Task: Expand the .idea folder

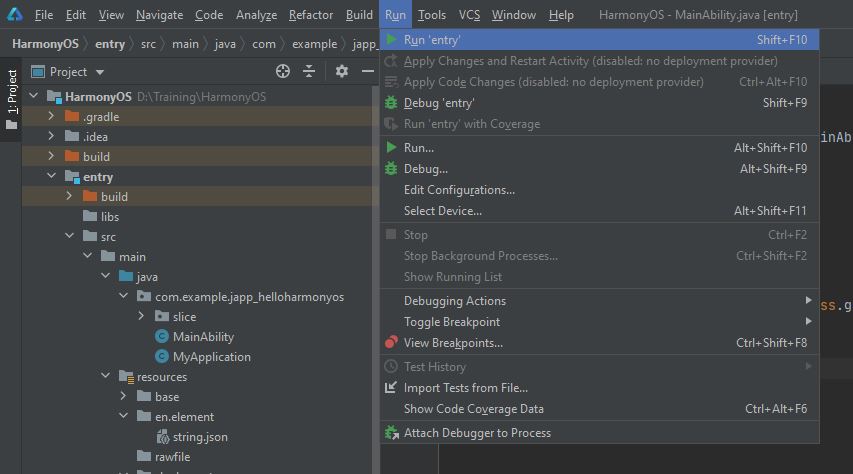Action: (x=51, y=136)
